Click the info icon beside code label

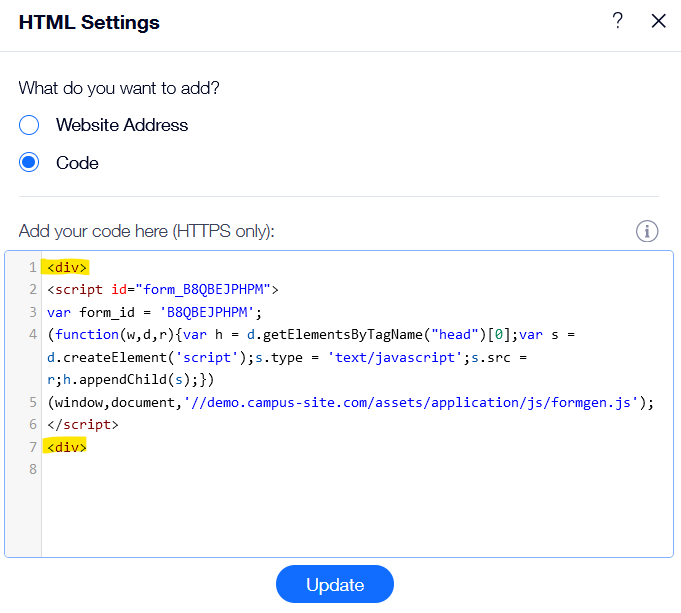[647, 231]
